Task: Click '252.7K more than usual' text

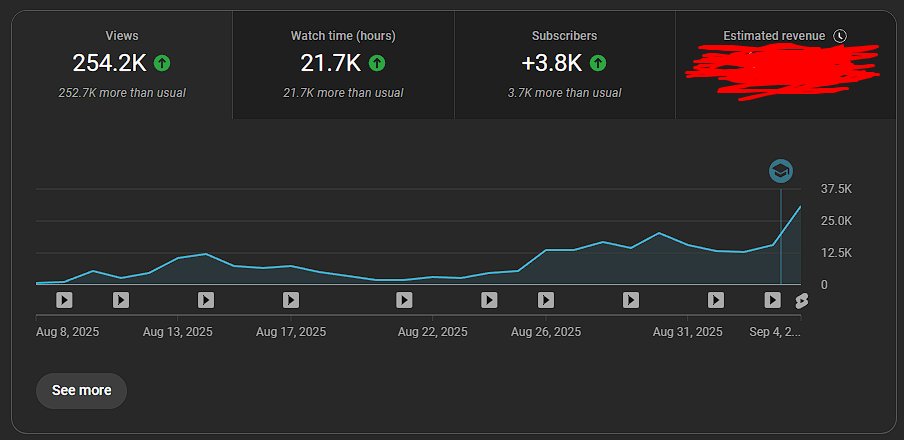Action: click(x=122, y=93)
